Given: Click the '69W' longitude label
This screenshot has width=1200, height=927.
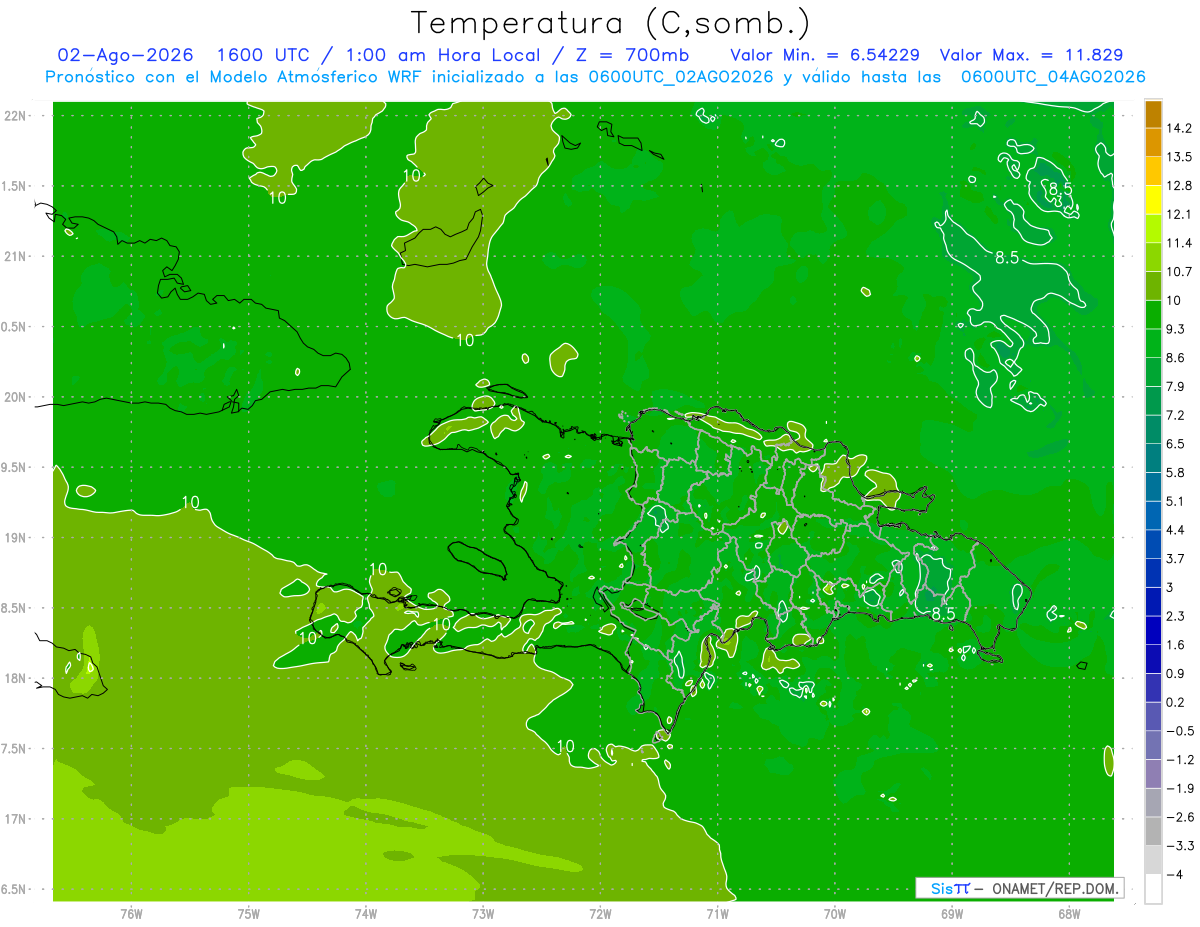Looking at the screenshot, I should [952, 913].
